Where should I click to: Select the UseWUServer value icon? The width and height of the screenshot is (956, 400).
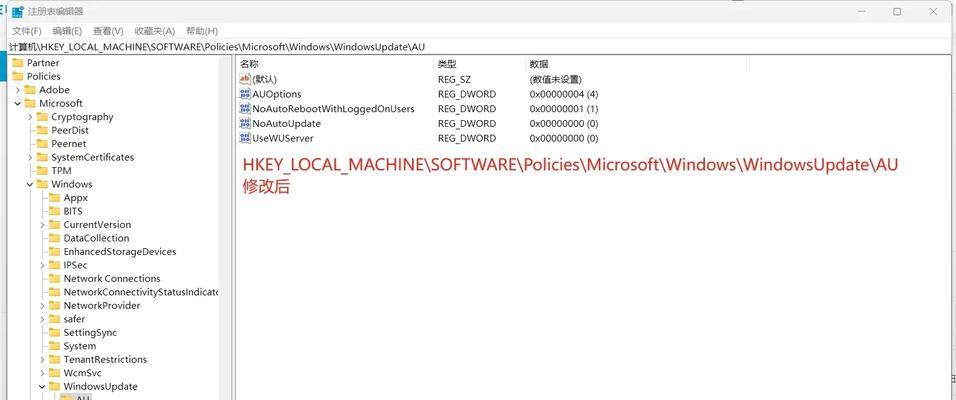pyautogui.click(x=245, y=138)
